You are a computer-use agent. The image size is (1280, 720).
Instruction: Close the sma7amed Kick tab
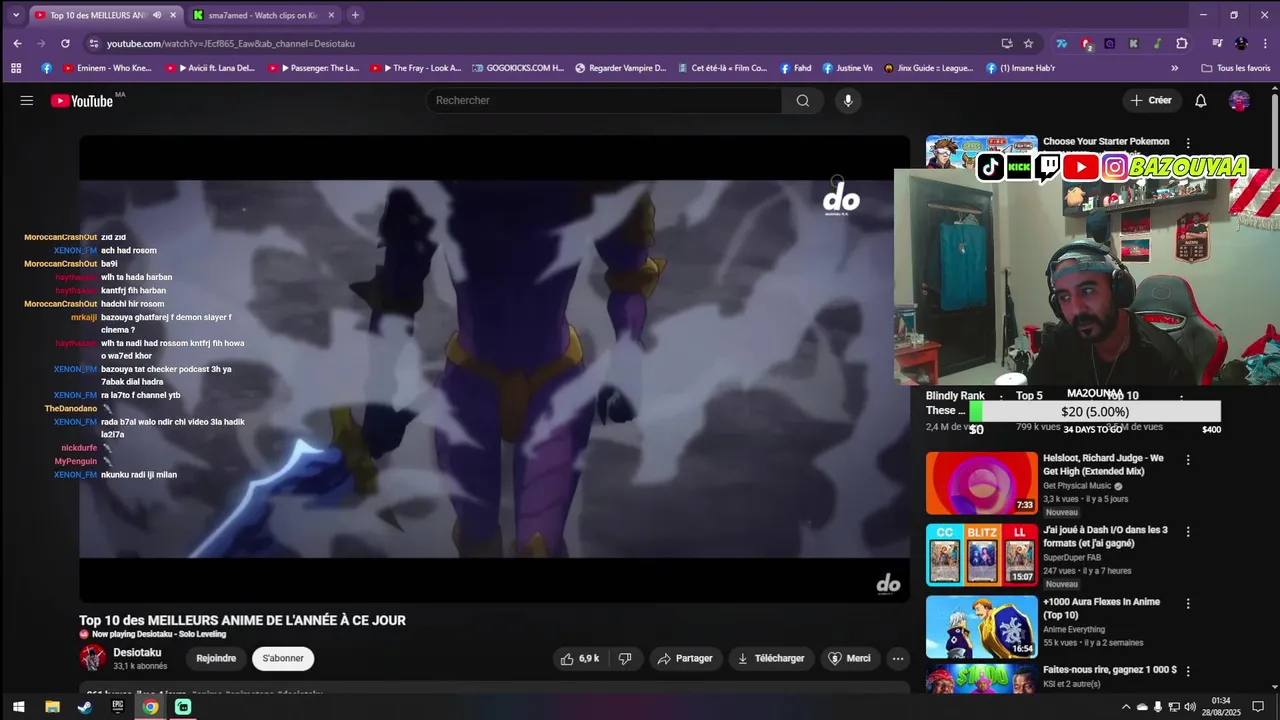coord(331,15)
